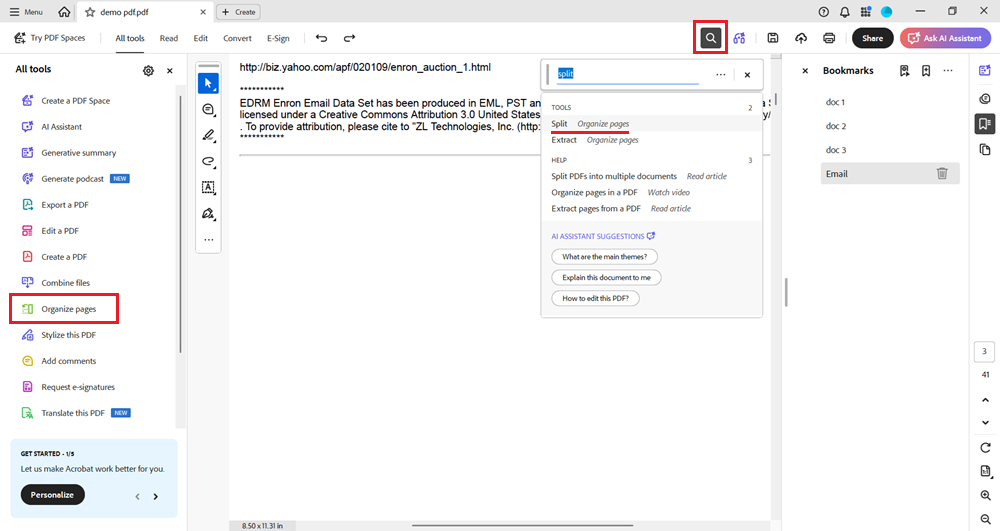The width and height of the screenshot is (1001, 531).
Task: Open search options ellipsis
Action: point(721,75)
